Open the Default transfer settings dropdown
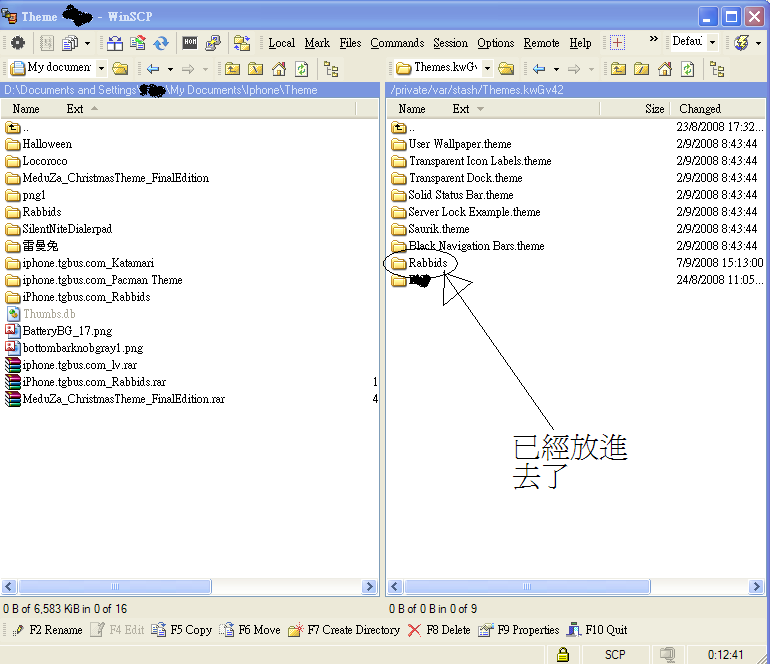 (713, 43)
